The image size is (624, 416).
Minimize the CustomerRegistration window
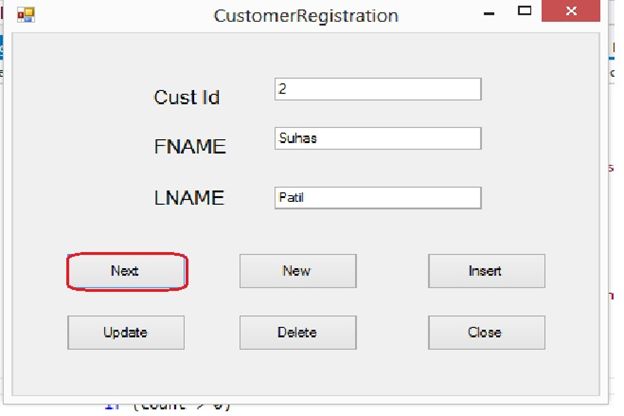(489, 14)
